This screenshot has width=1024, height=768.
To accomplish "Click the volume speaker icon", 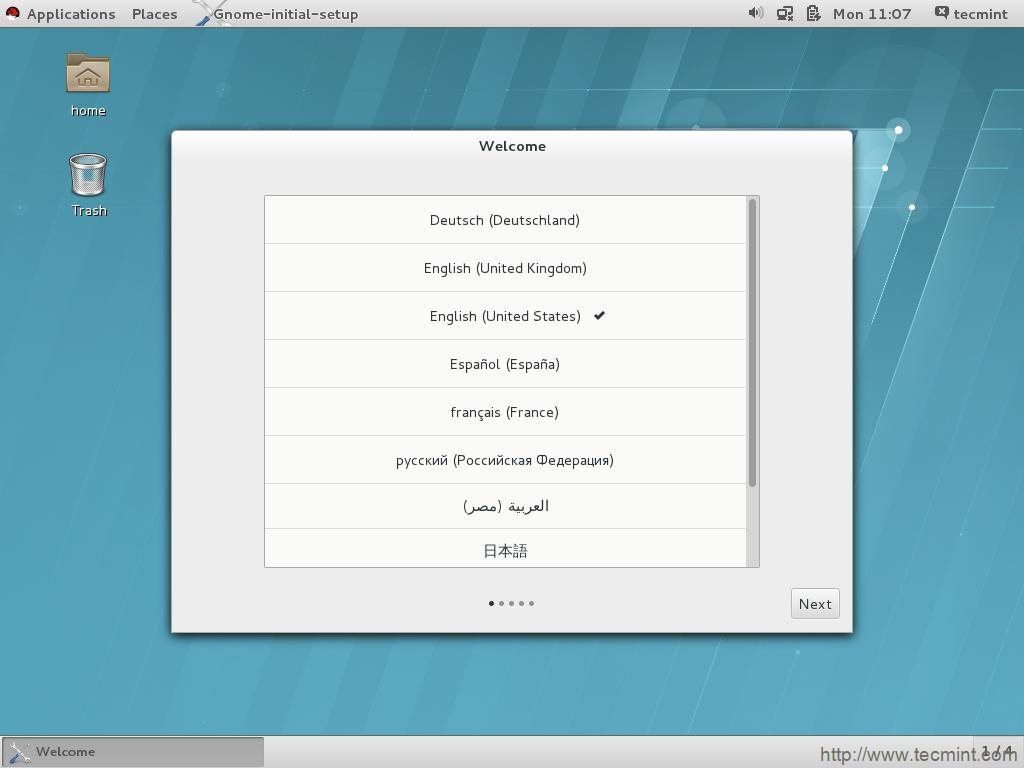I will [756, 13].
